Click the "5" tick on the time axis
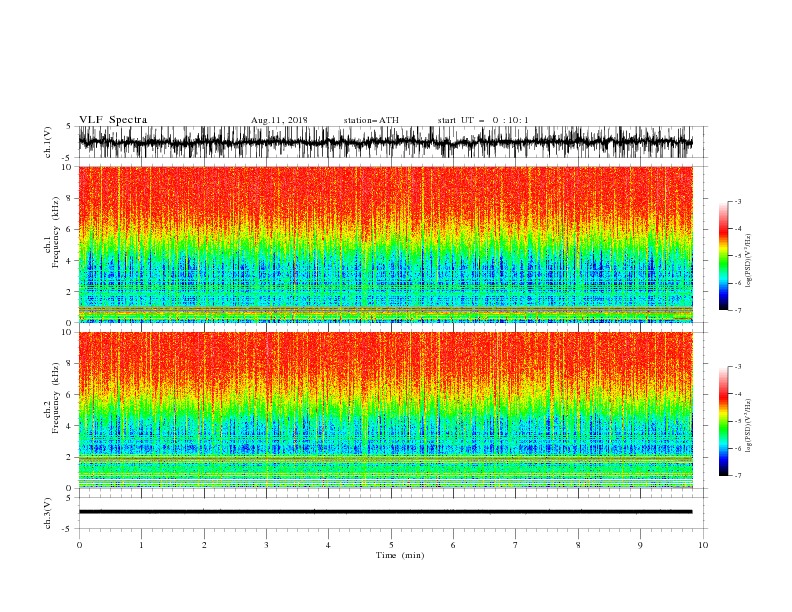This screenshot has height=612, width=792. coord(391,545)
